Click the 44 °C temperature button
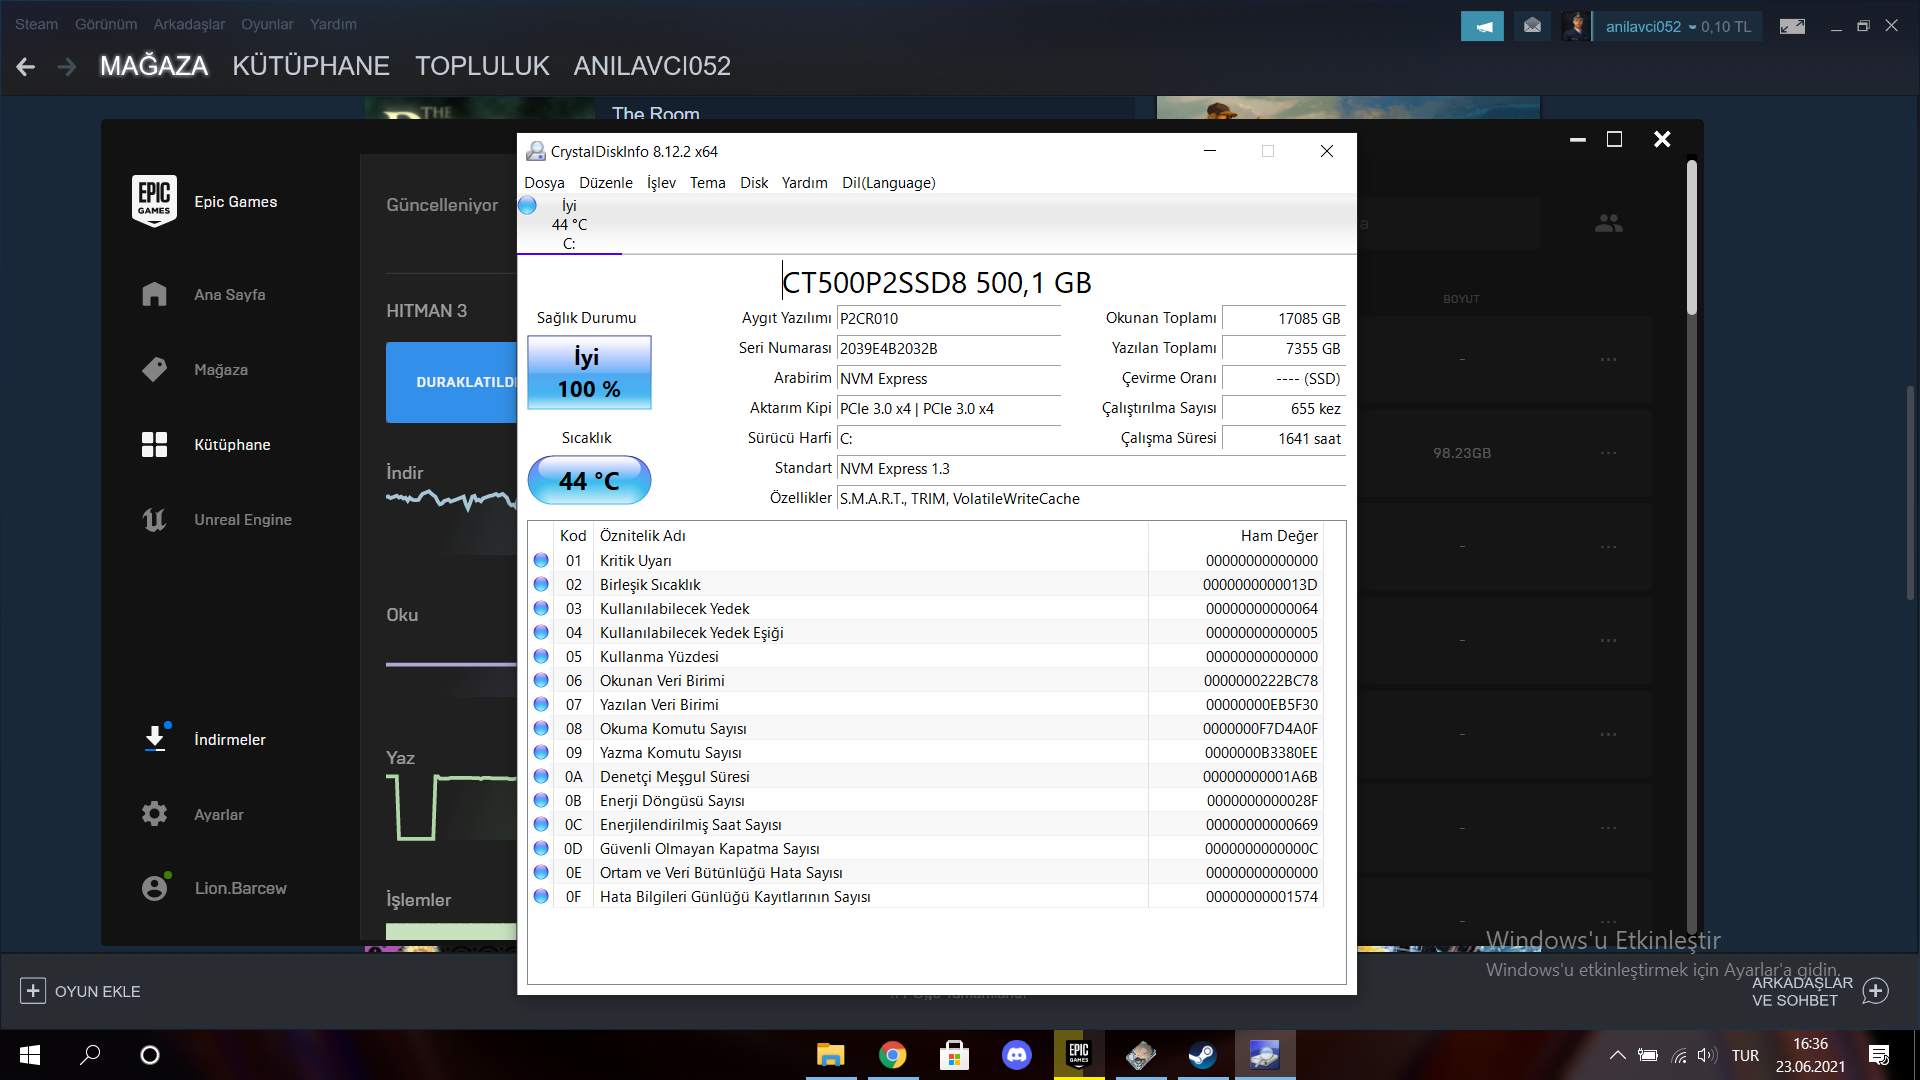1920x1080 pixels. pyautogui.click(x=589, y=481)
